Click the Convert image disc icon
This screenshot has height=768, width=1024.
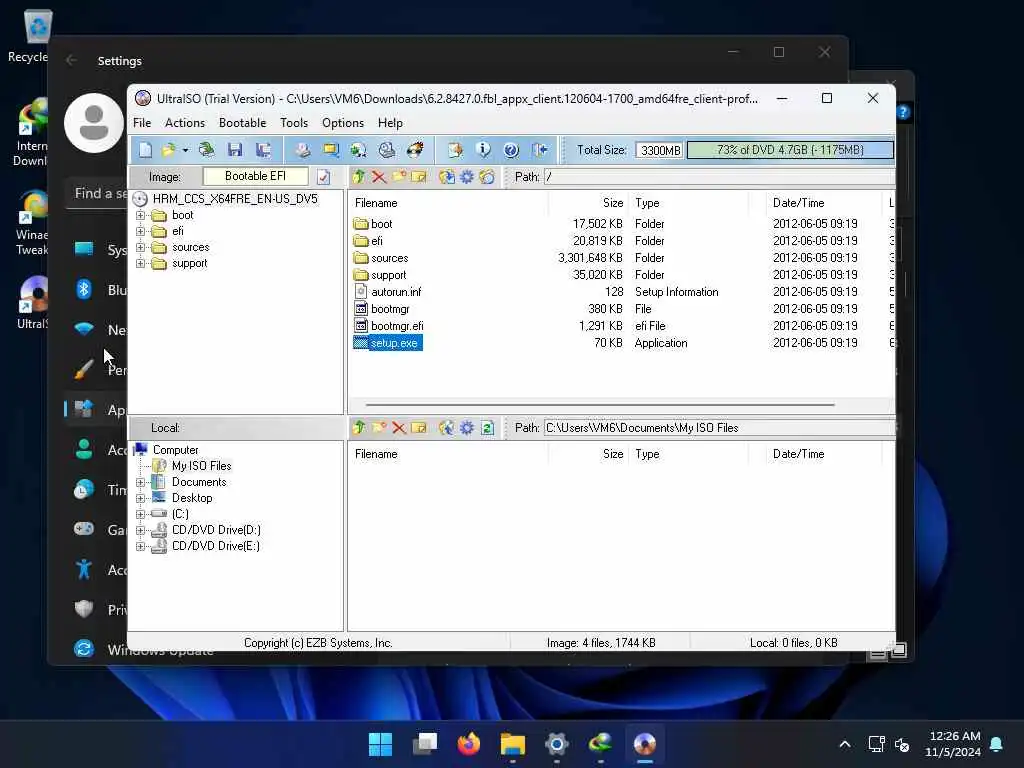pos(359,150)
